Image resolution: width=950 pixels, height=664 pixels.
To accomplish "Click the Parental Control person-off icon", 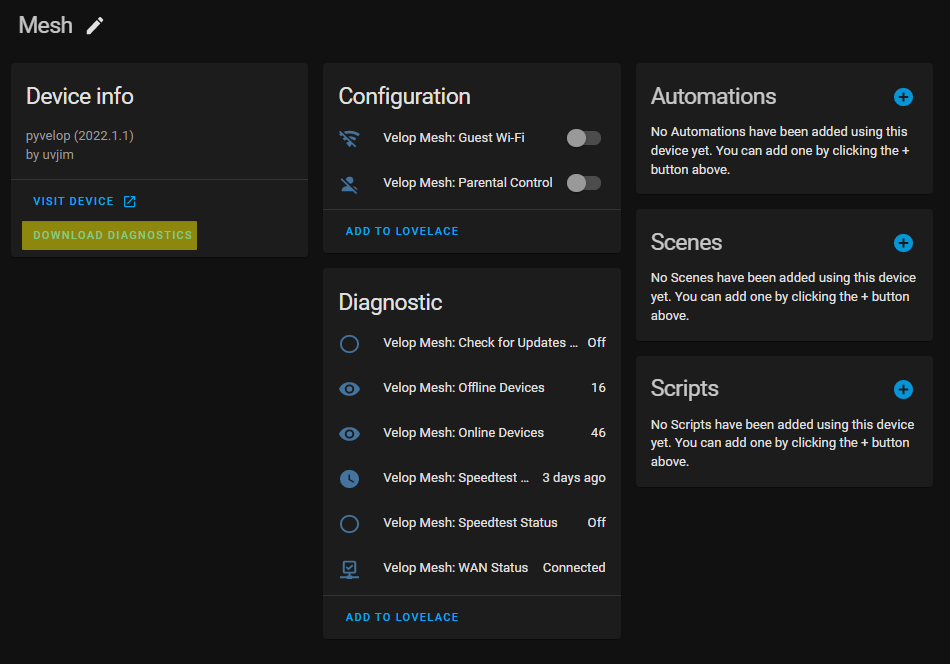I will pos(349,184).
